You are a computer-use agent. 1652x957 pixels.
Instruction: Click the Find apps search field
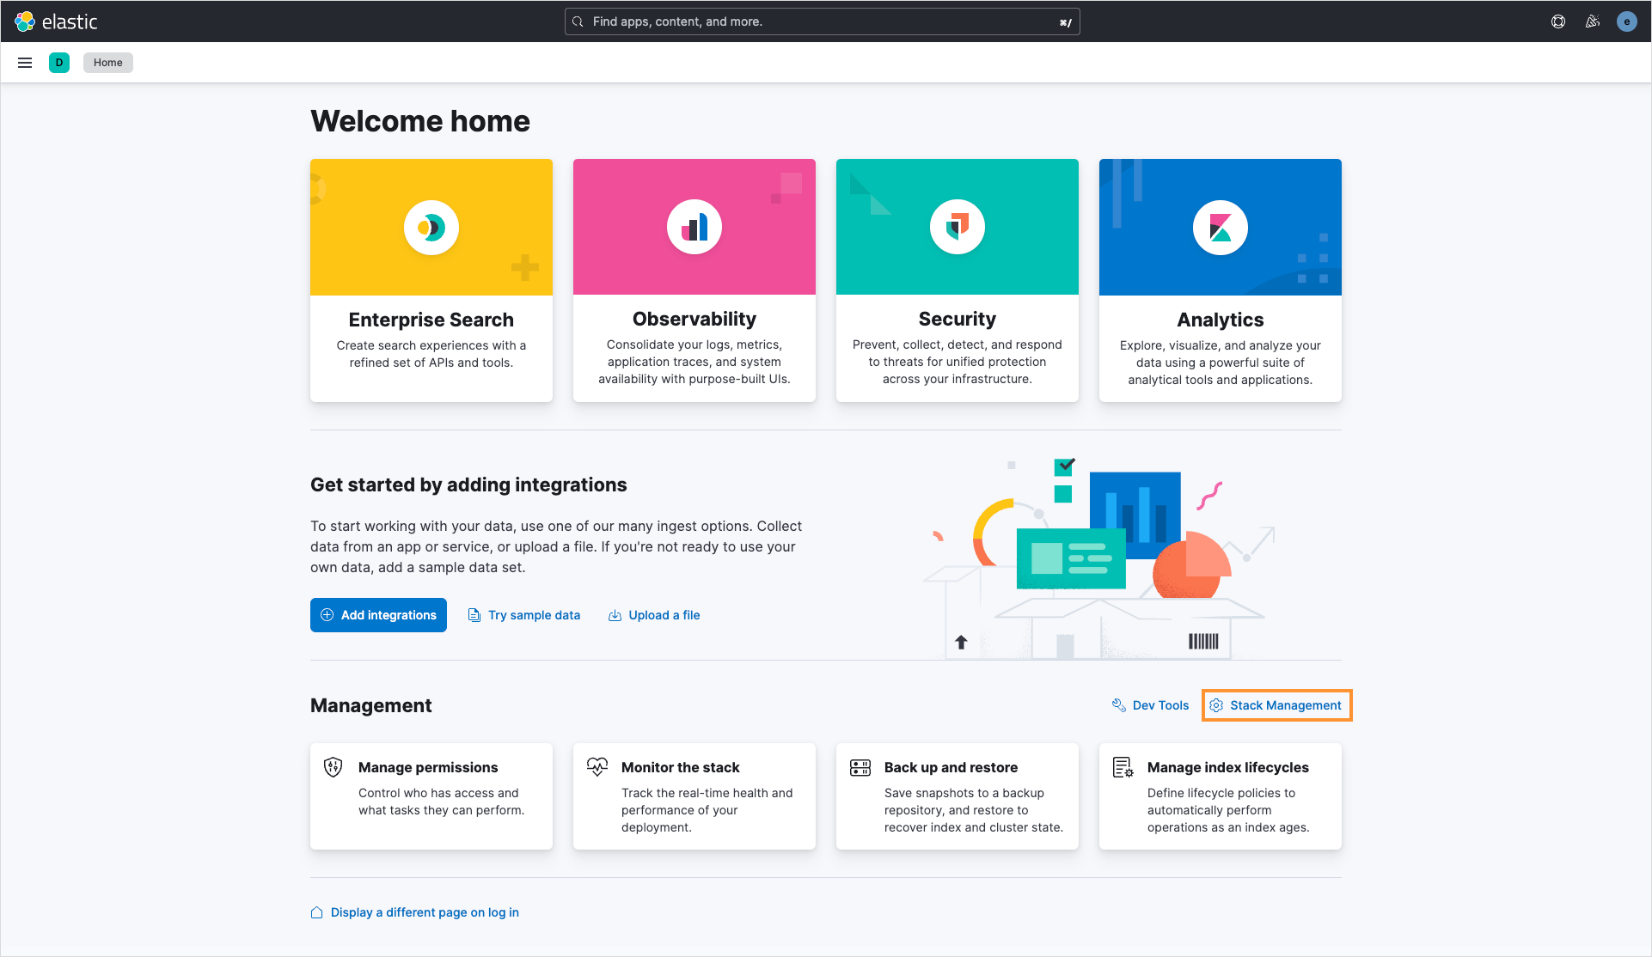pyautogui.click(x=820, y=21)
